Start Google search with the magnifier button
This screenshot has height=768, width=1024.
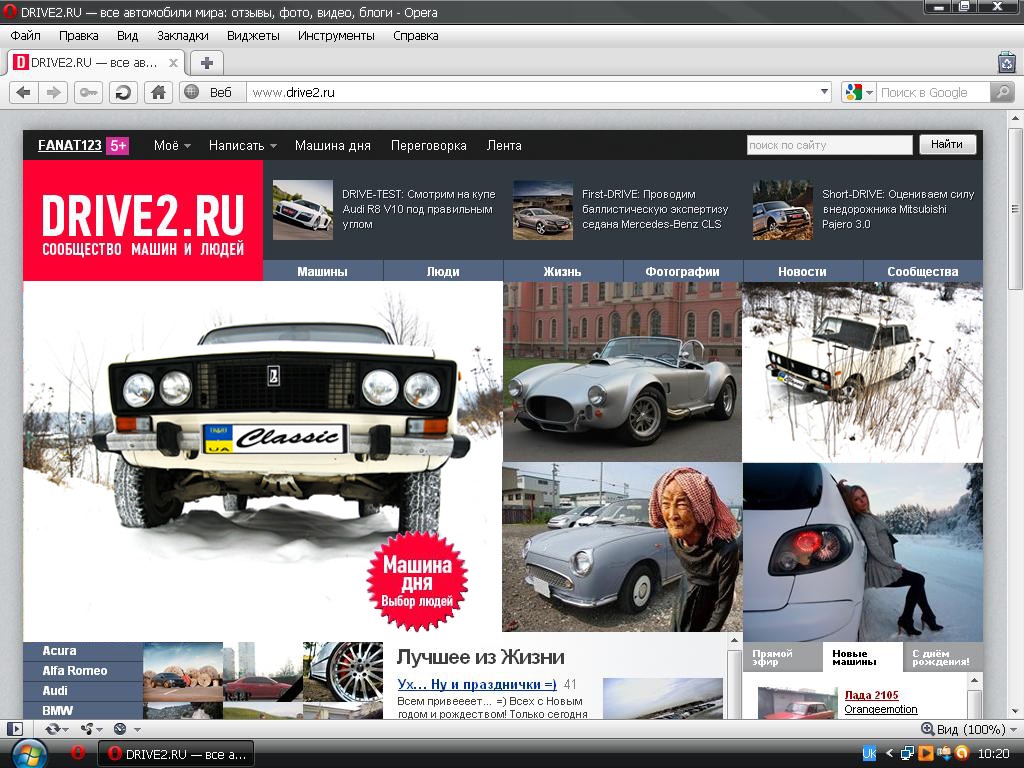pos(1002,93)
